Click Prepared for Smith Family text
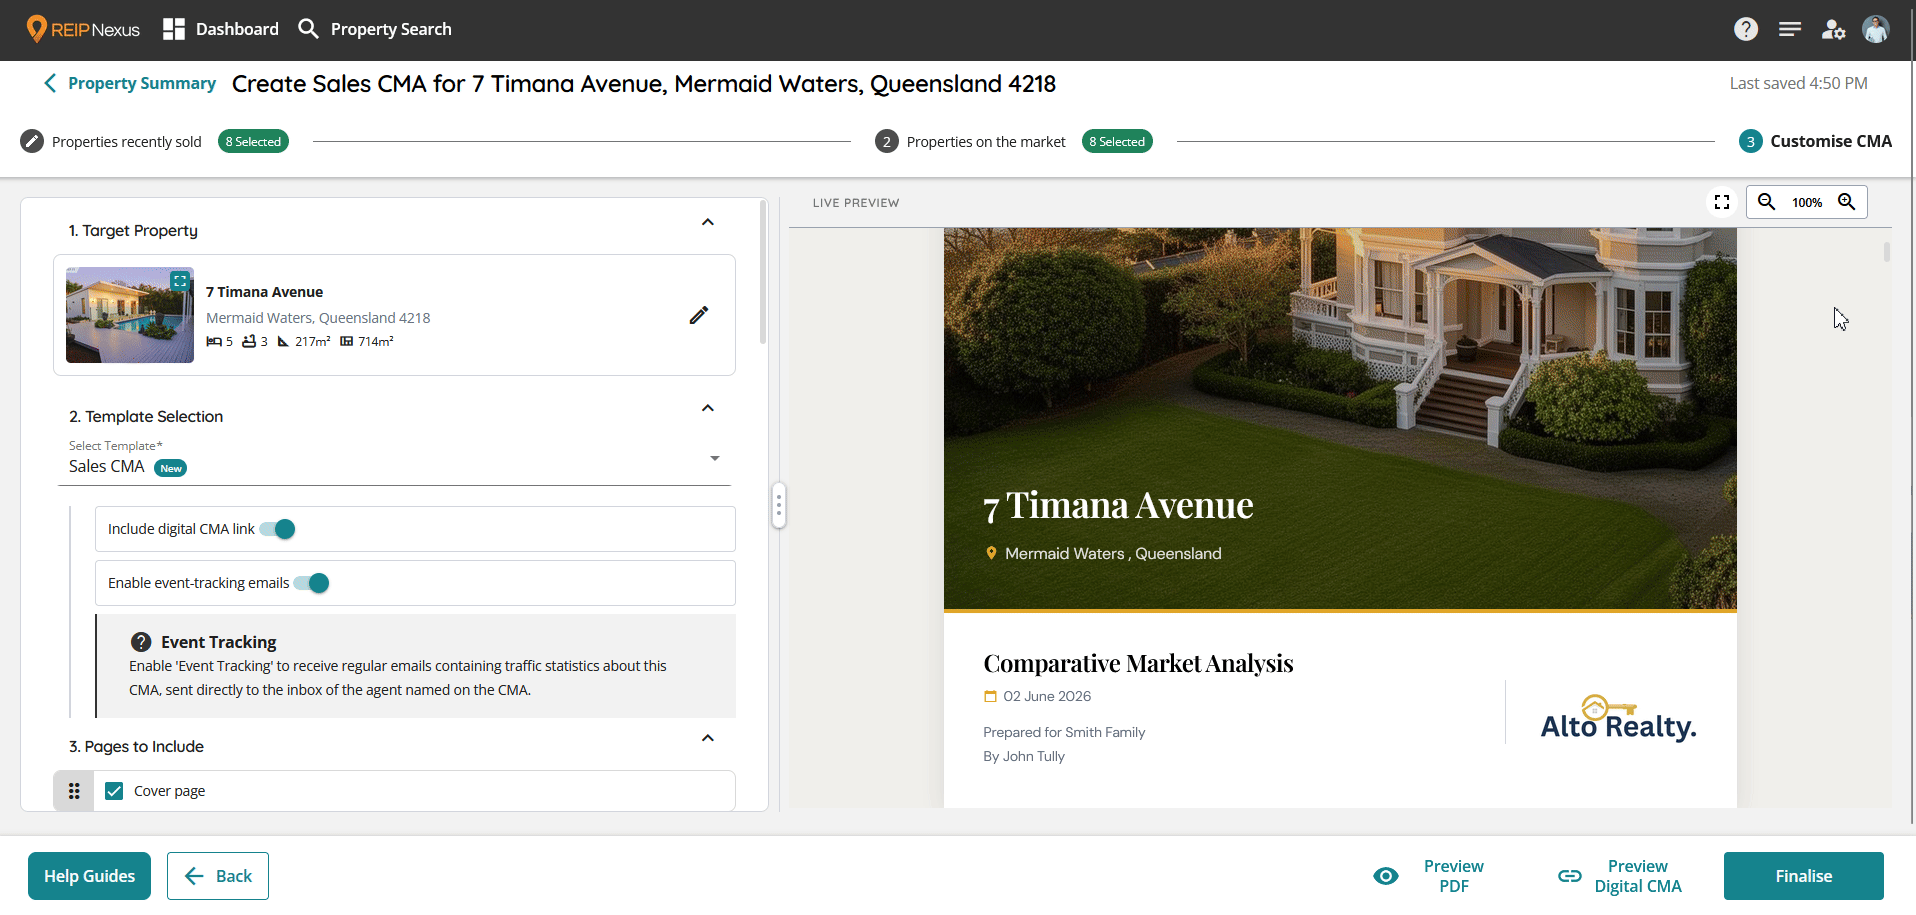This screenshot has height=915, width=1916. [1064, 732]
